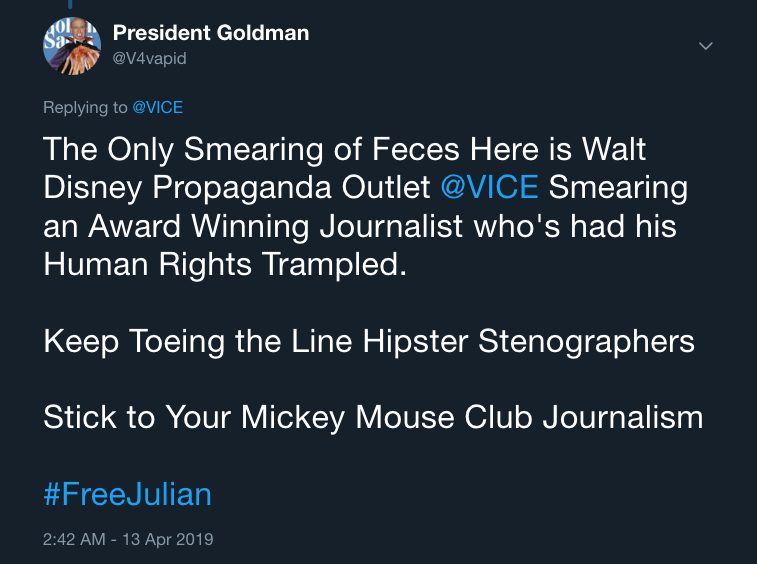Click the @VICE mention inside tweet body

click(x=489, y=187)
